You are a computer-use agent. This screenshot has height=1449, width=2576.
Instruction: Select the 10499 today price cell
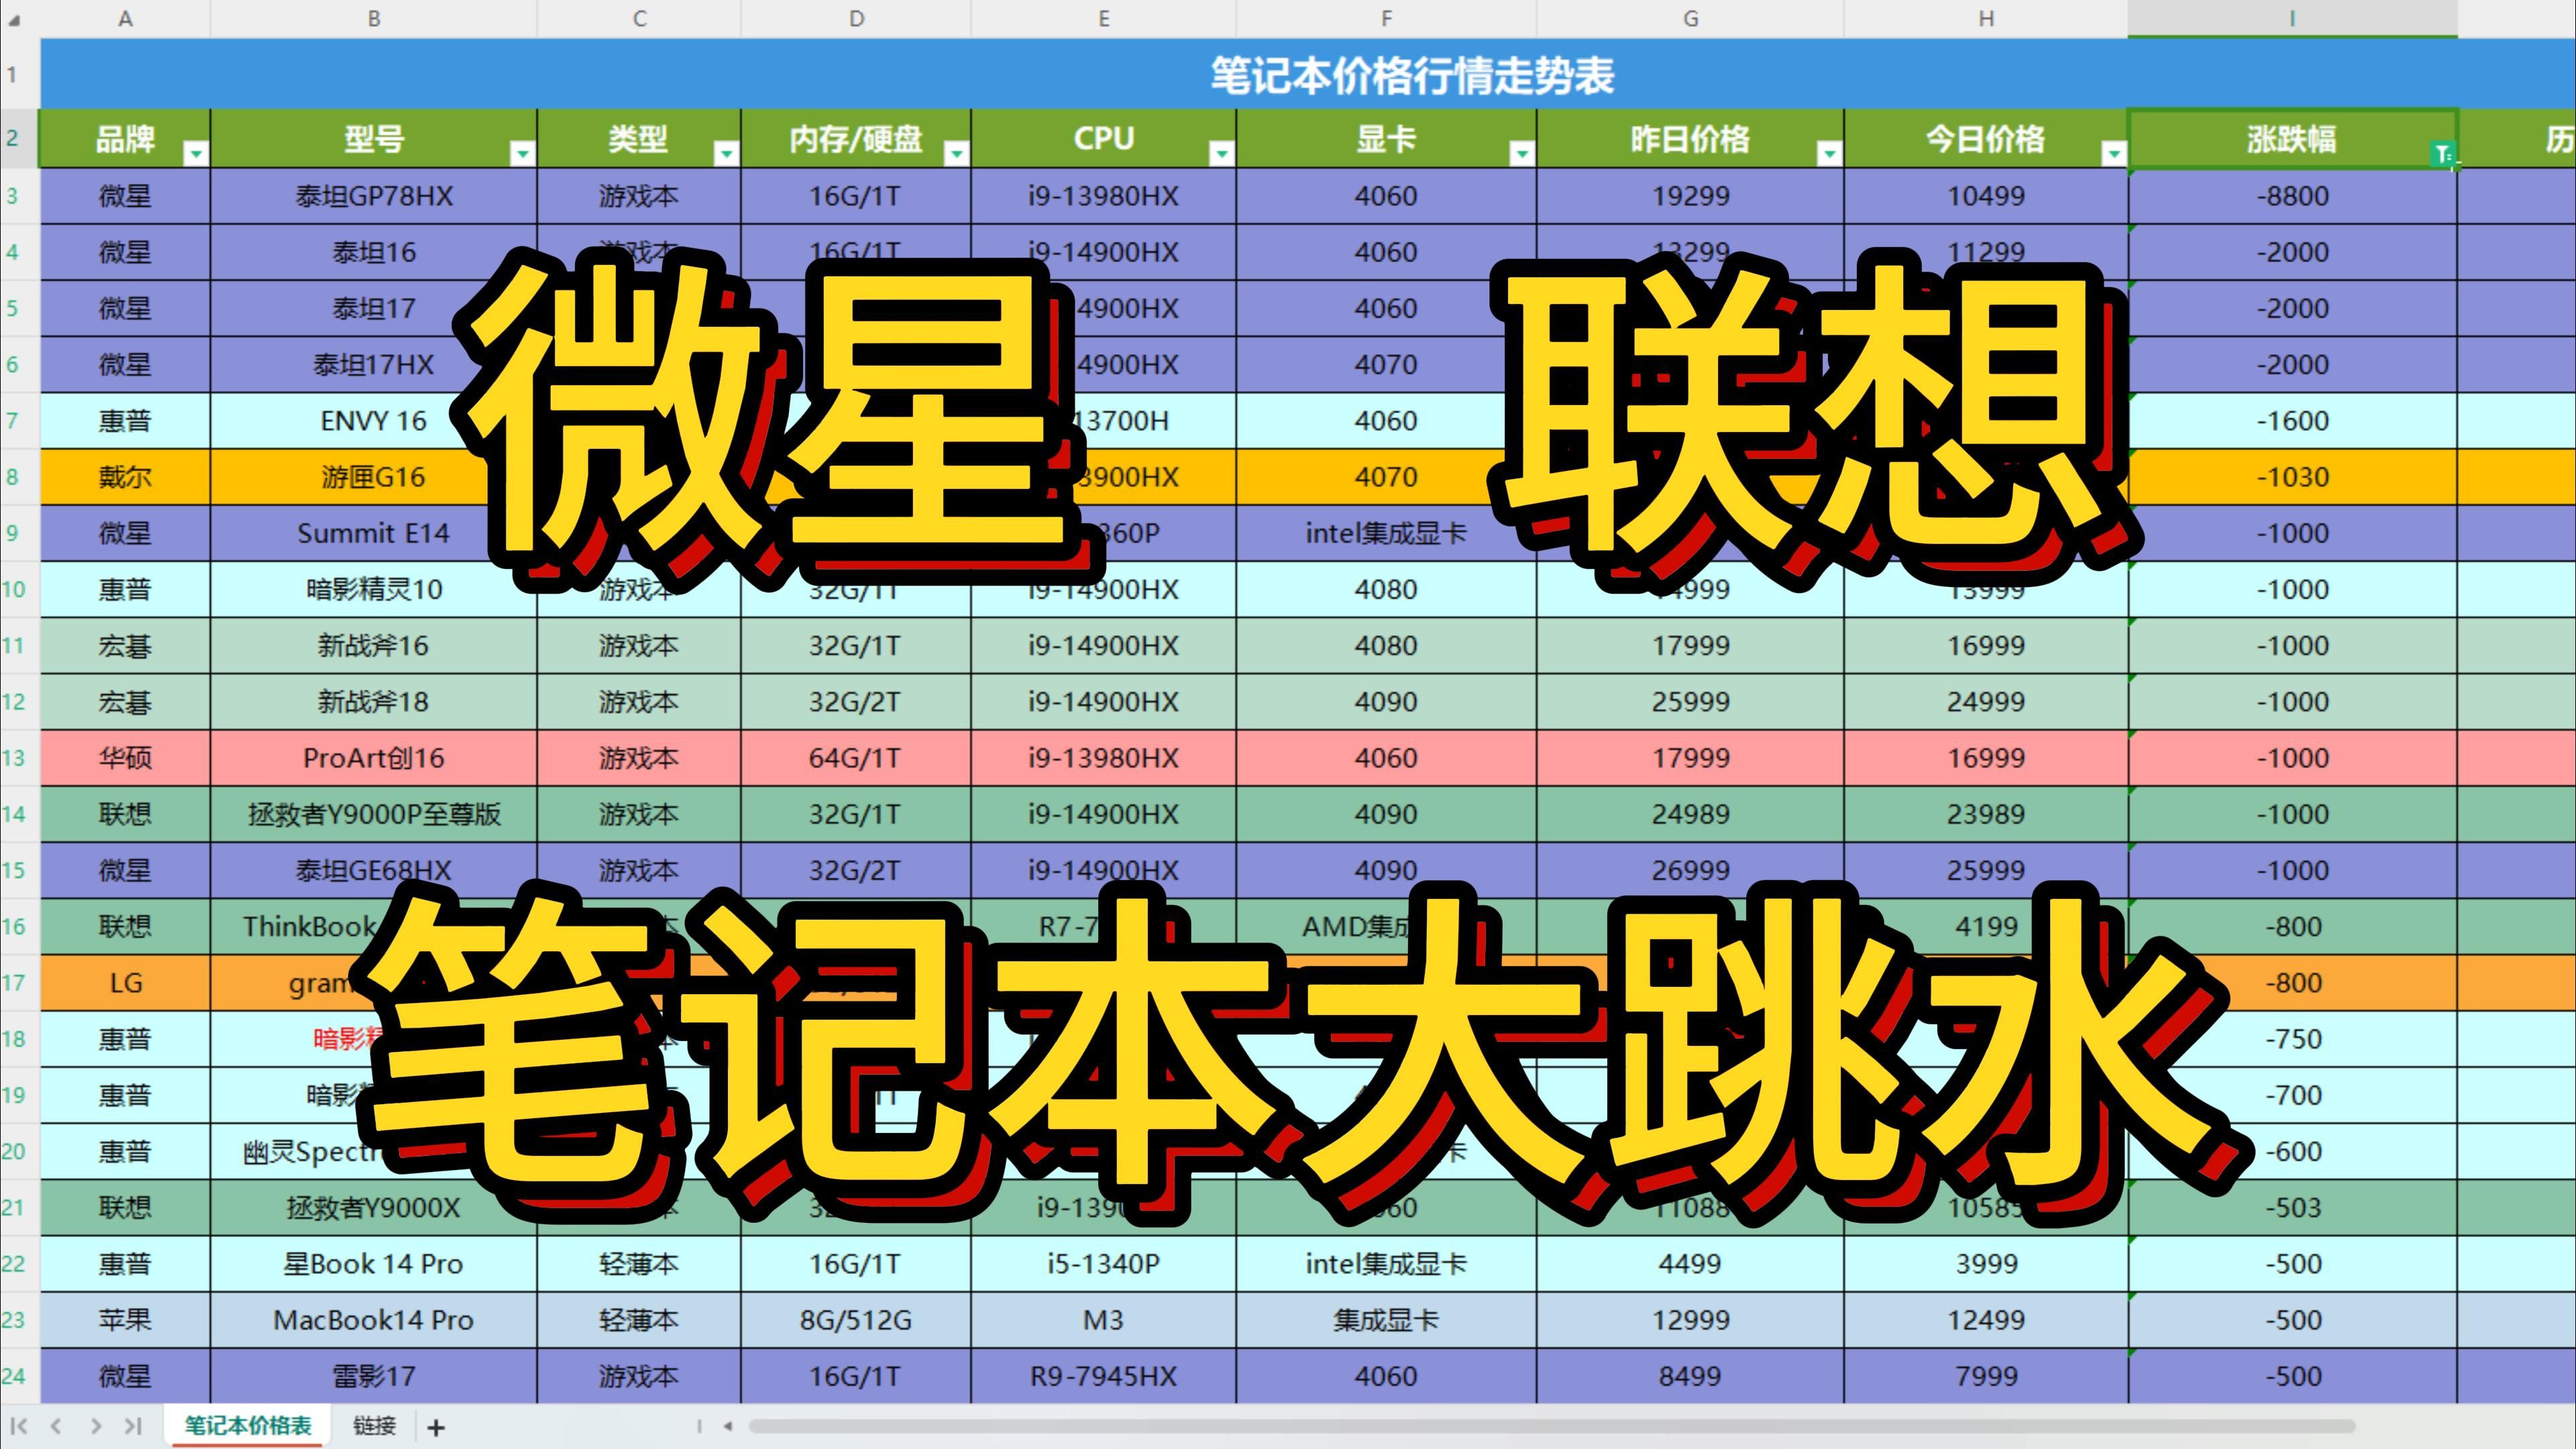pyautogui.click(x=1985, y=195)
